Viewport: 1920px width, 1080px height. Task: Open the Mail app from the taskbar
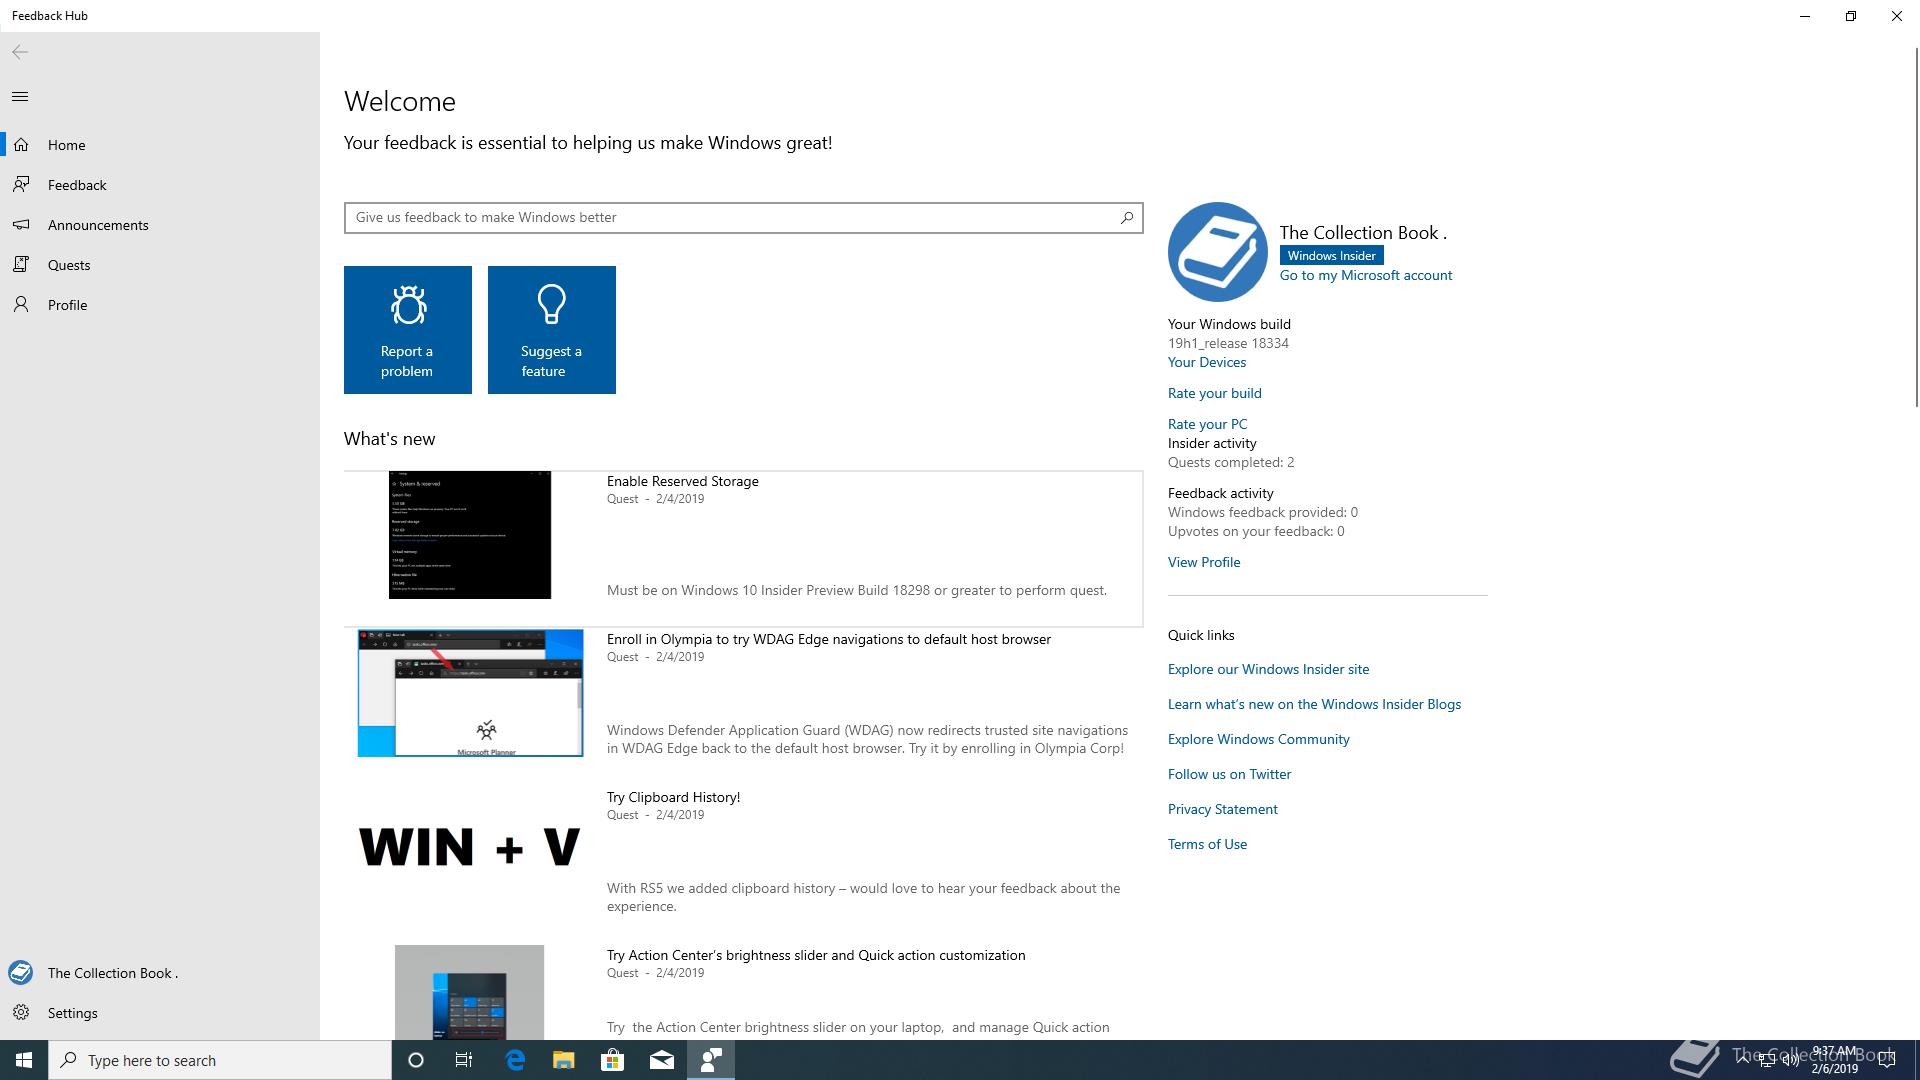(662, 1060)
